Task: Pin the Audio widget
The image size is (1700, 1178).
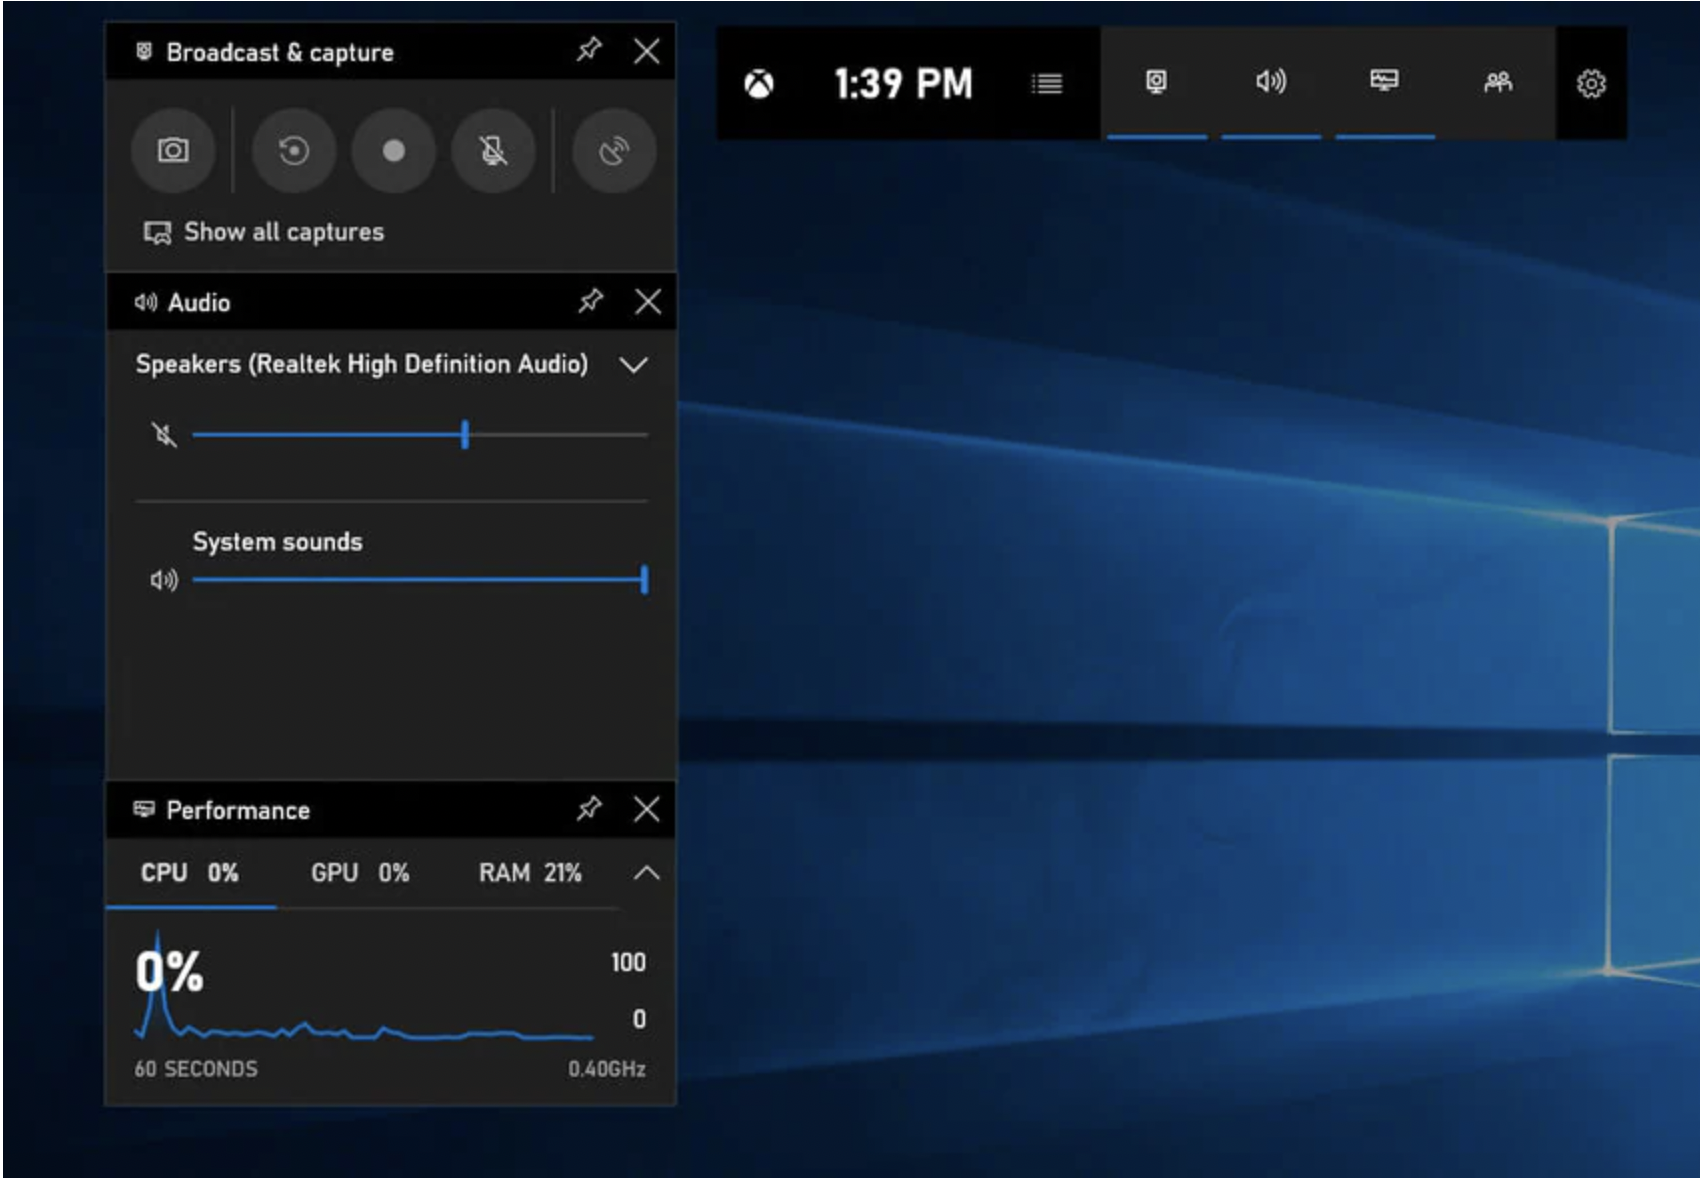Action: point(590,301)
